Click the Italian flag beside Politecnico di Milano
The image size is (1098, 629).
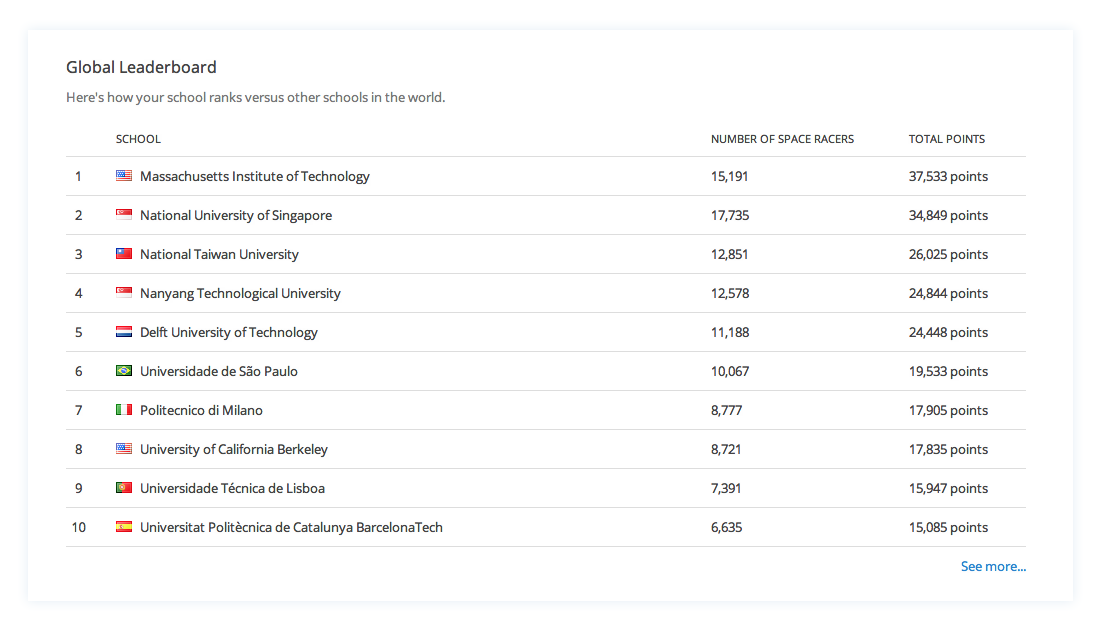click(124, 410)
